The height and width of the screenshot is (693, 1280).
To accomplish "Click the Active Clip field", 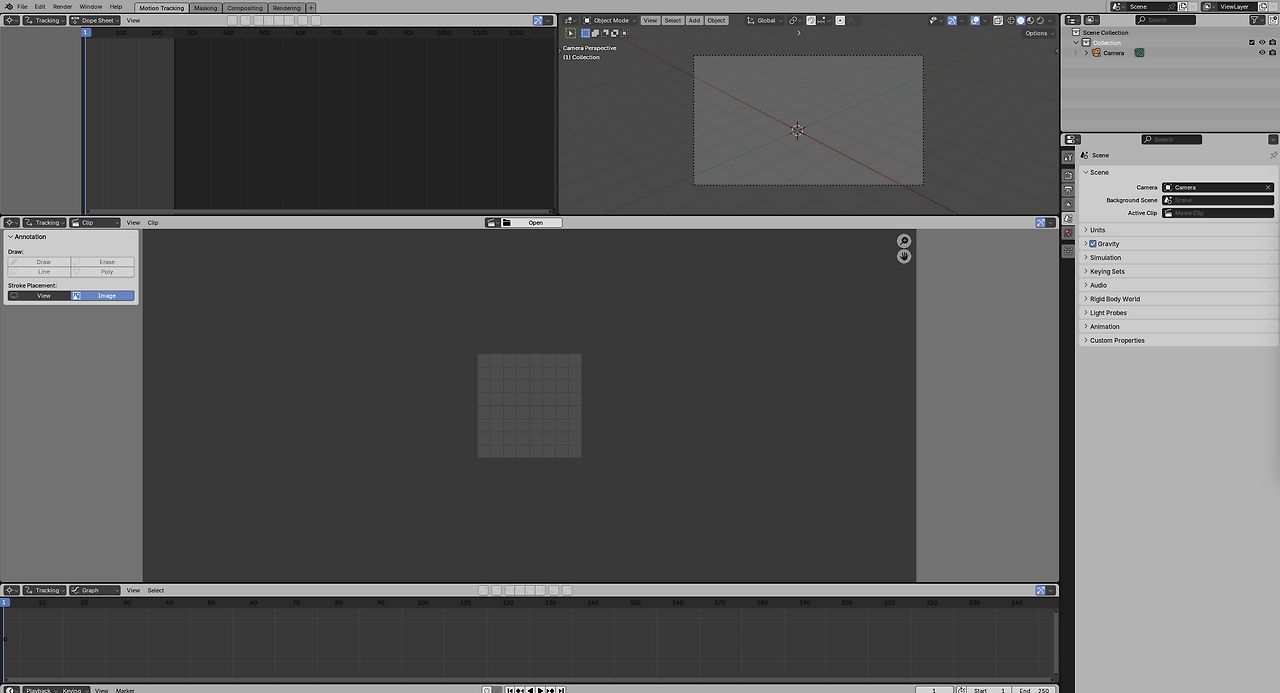I will pyautogui.click(x=1218, y=213).
